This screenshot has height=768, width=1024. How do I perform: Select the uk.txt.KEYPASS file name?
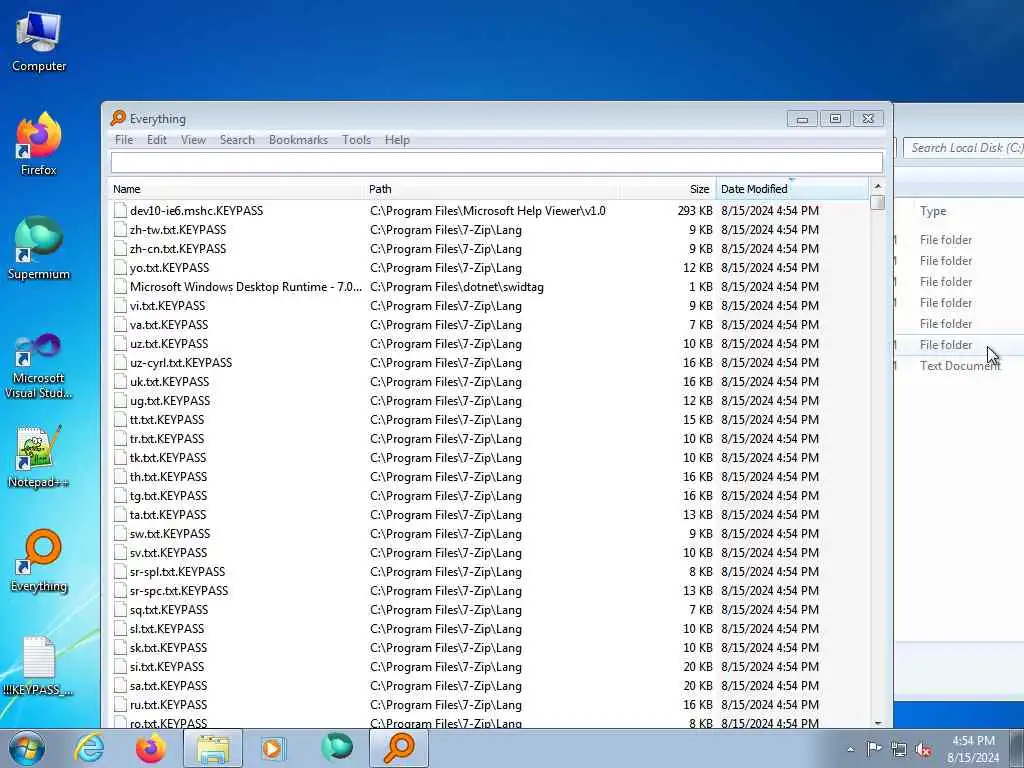point(169,381)
